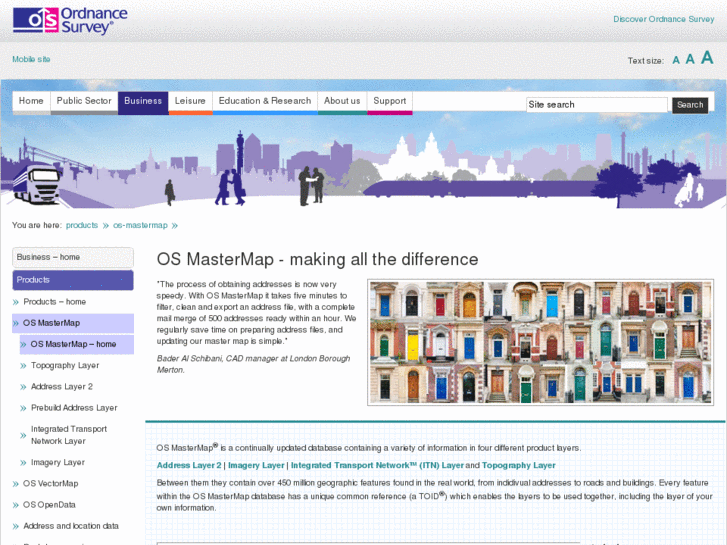Follow the Topography Layer content link
Viewport: 727px width, 545px height.
coord(518,465)
